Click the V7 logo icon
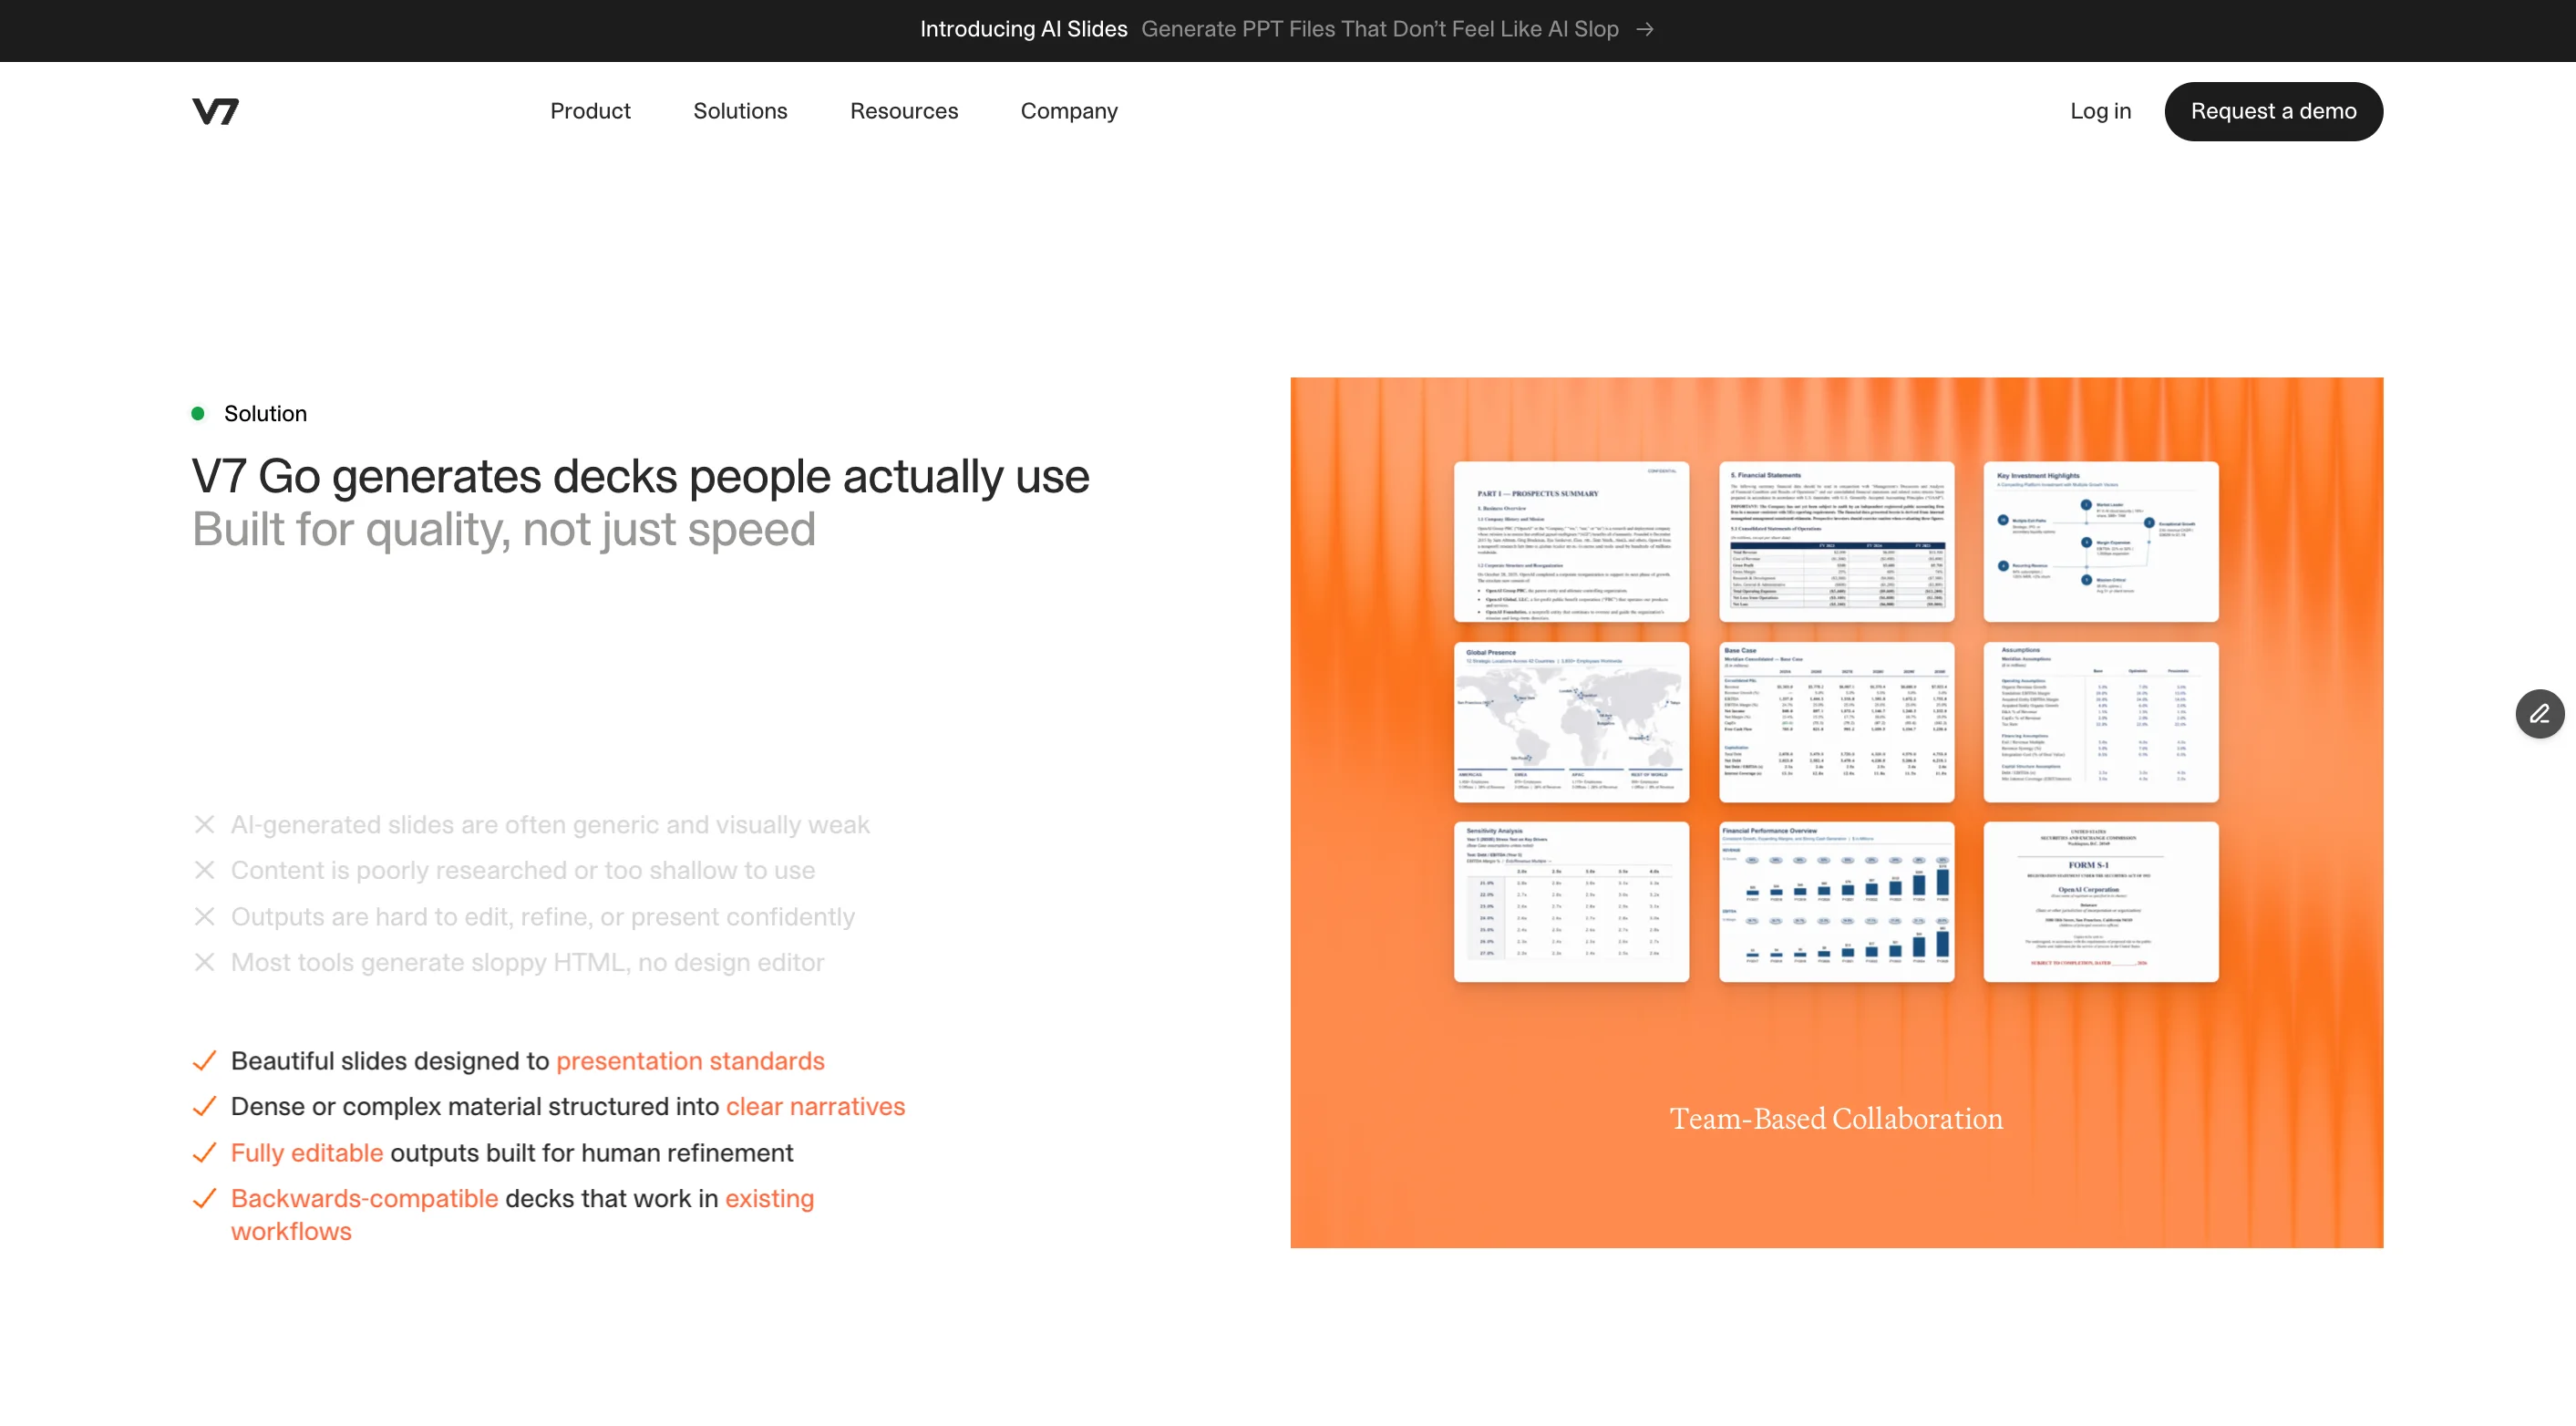This screenshot has height=1426, width=2576. 215,111
